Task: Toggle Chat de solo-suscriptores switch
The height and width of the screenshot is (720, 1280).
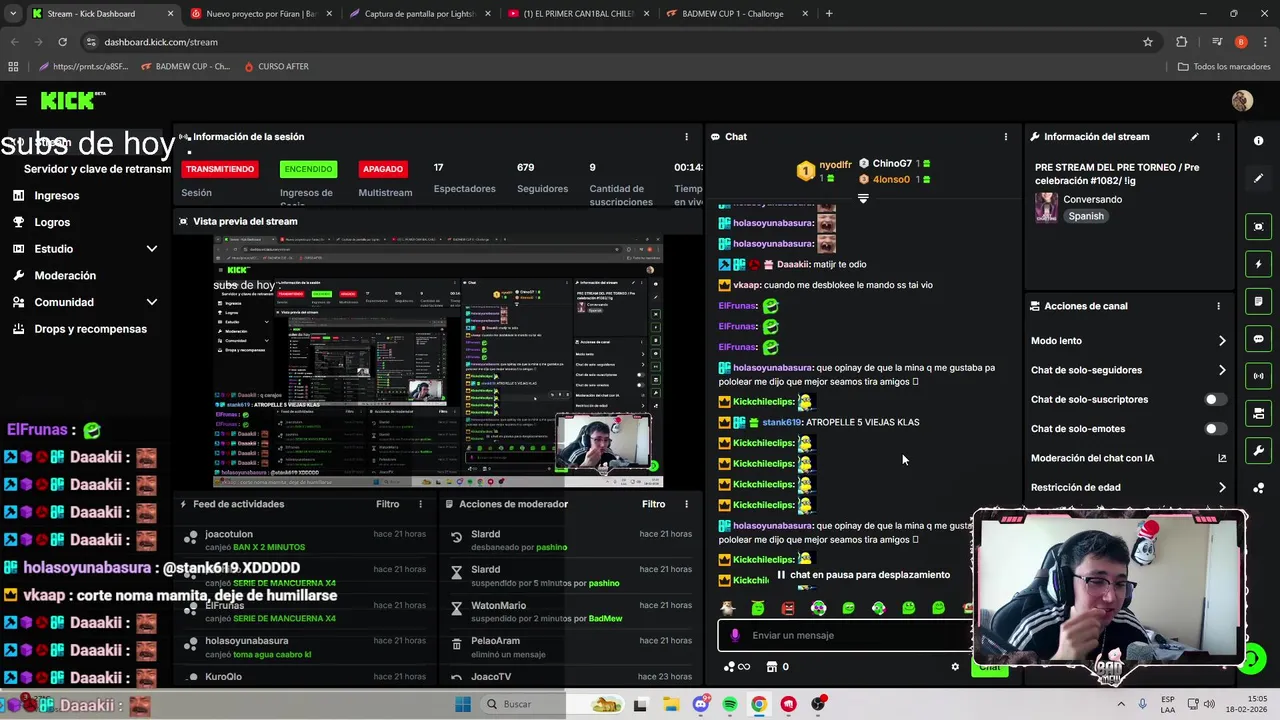Action: (x=1215, y=399)
